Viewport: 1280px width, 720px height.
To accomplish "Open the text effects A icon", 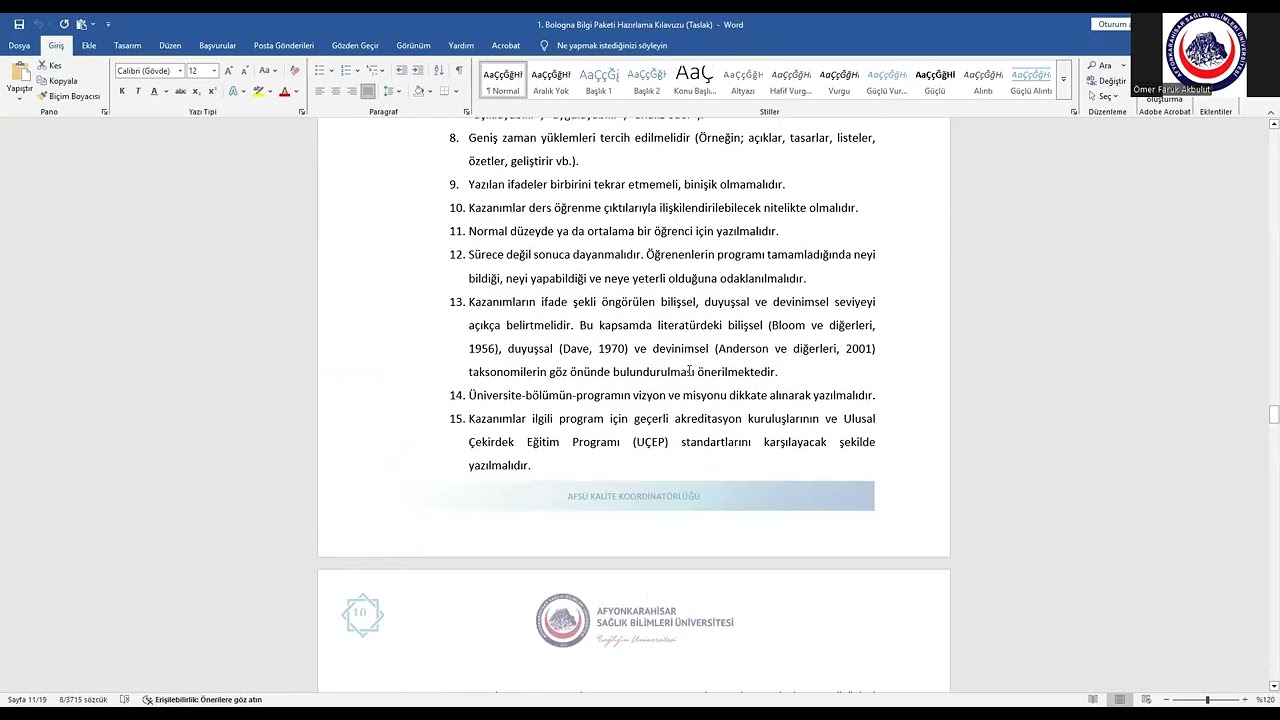I will (232, 91).
